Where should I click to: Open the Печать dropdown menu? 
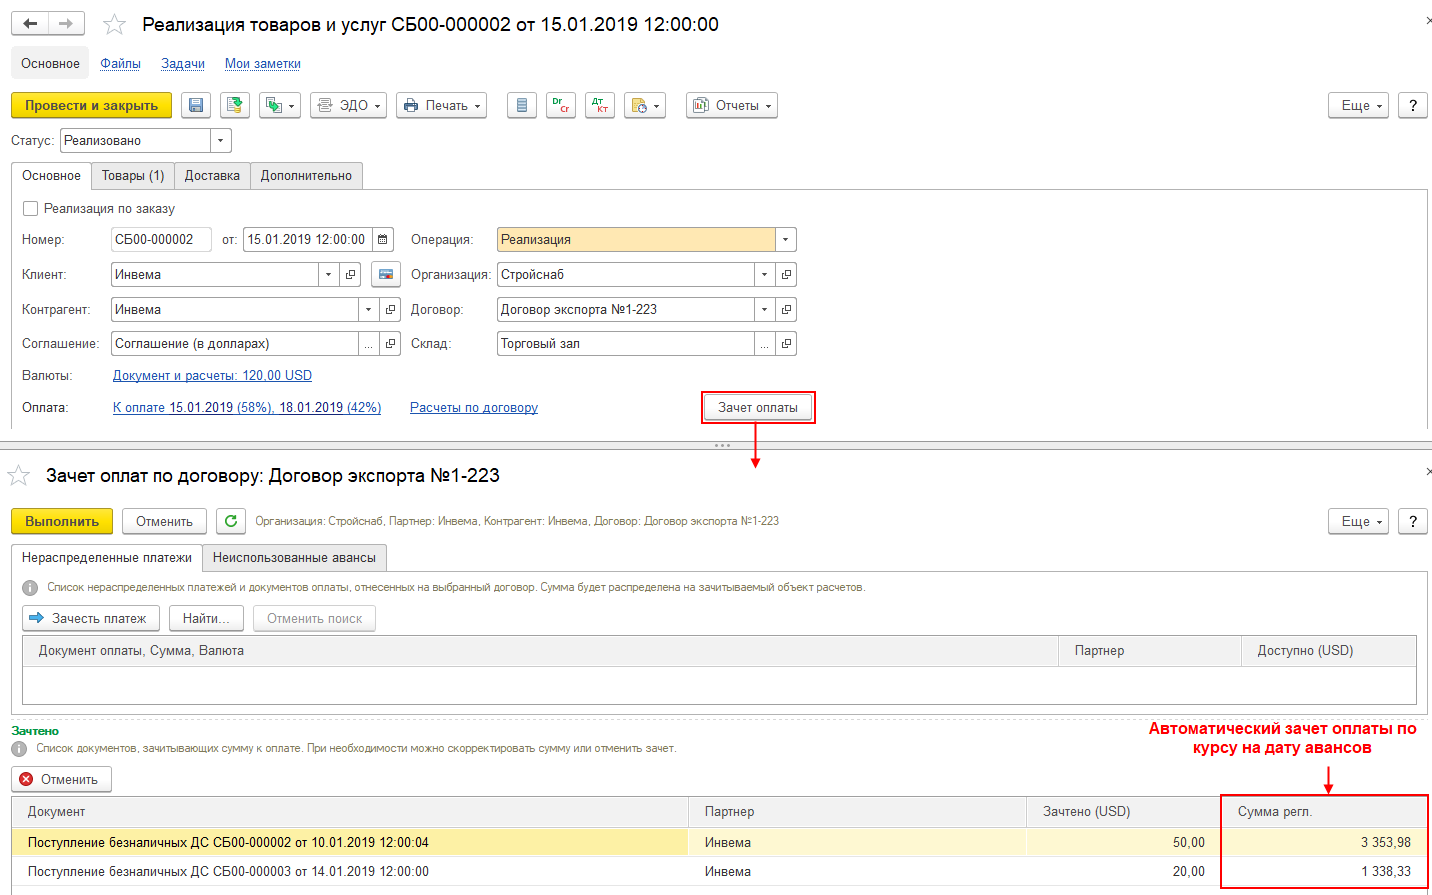click(442, 105)
